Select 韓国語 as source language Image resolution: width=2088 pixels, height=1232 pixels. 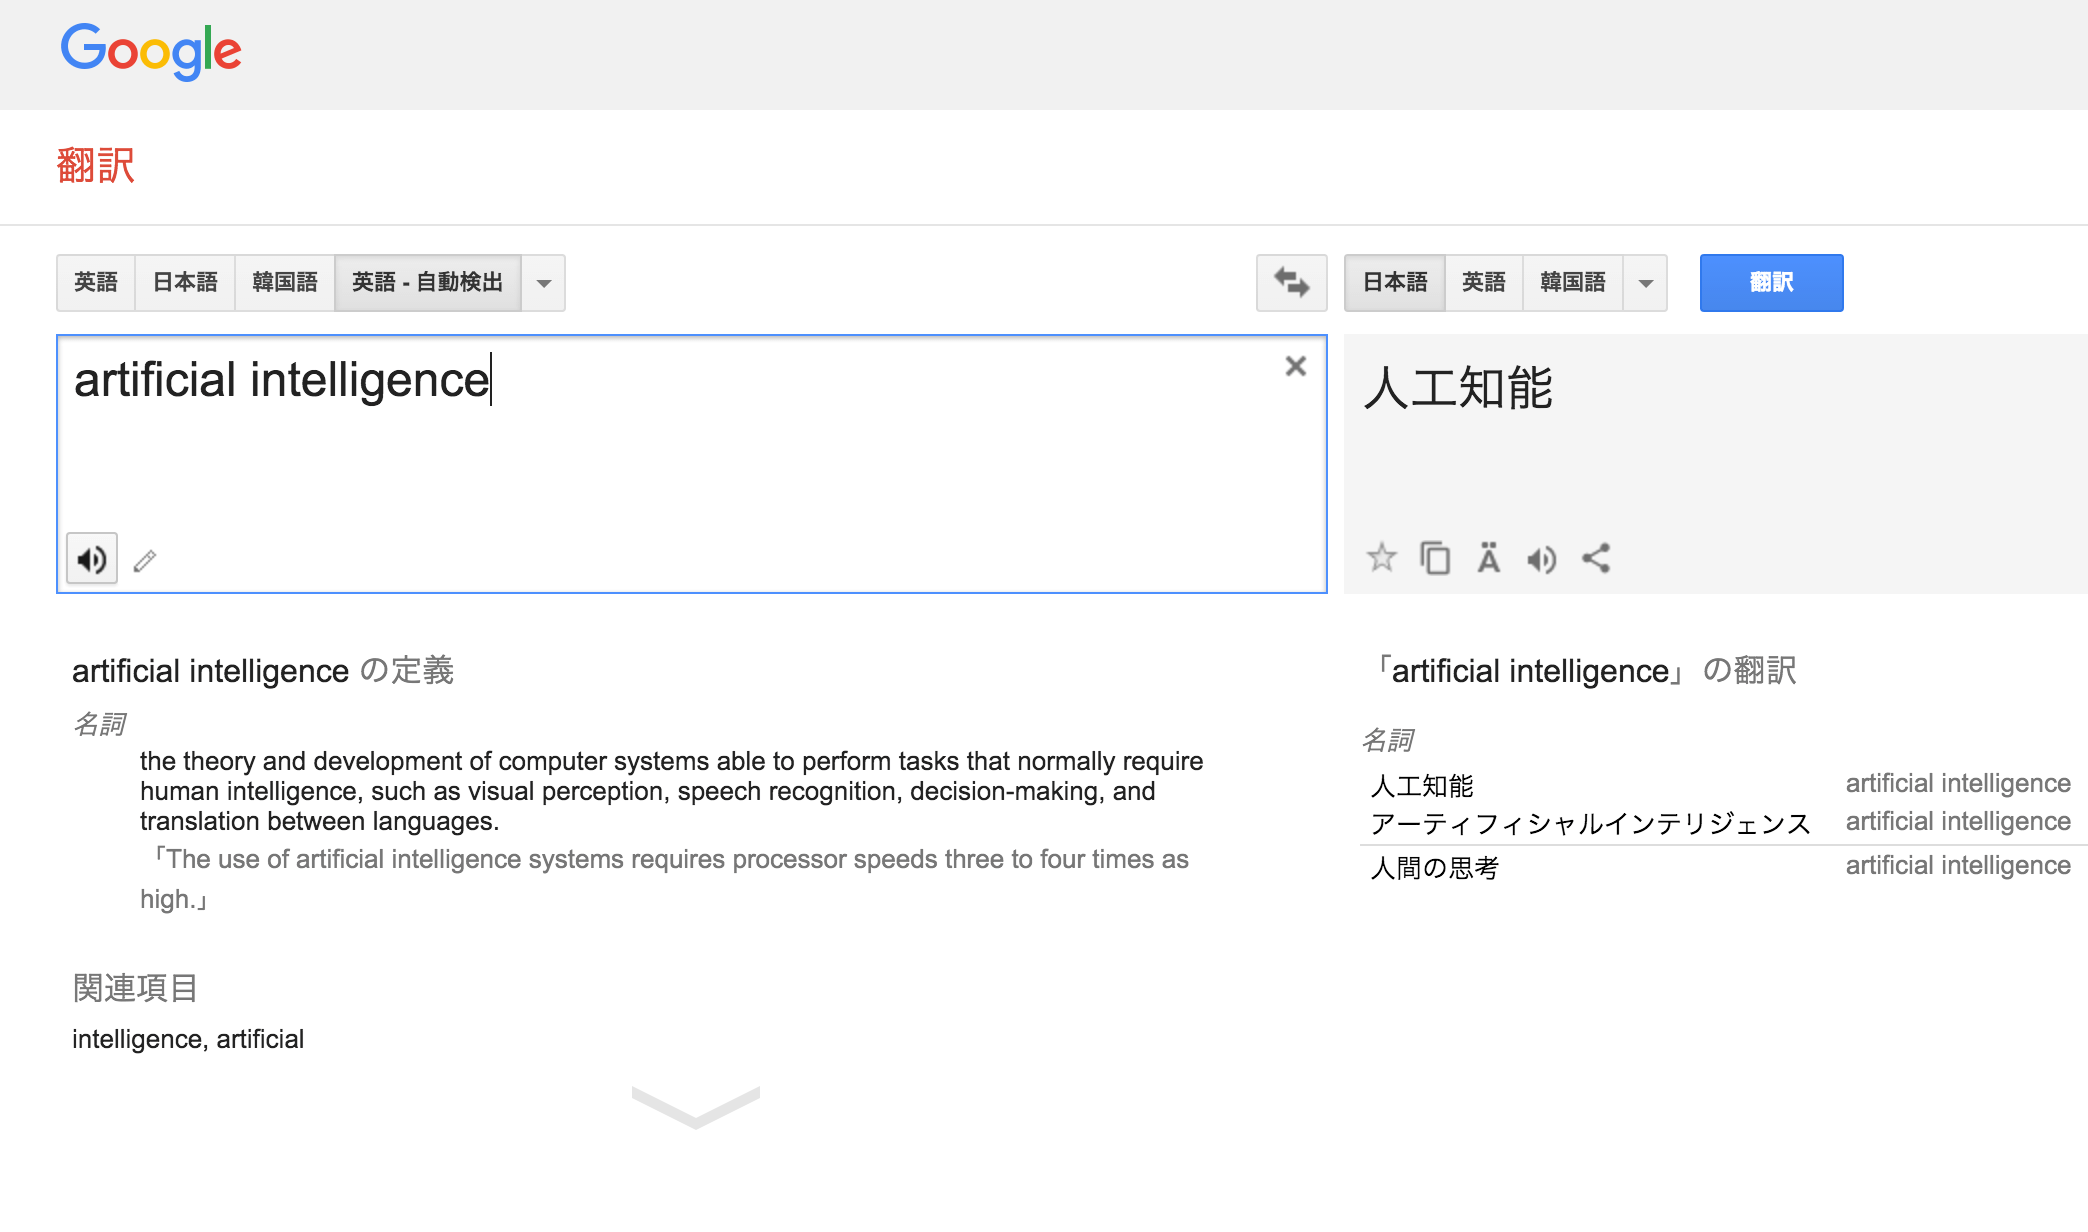pos(285,283)
